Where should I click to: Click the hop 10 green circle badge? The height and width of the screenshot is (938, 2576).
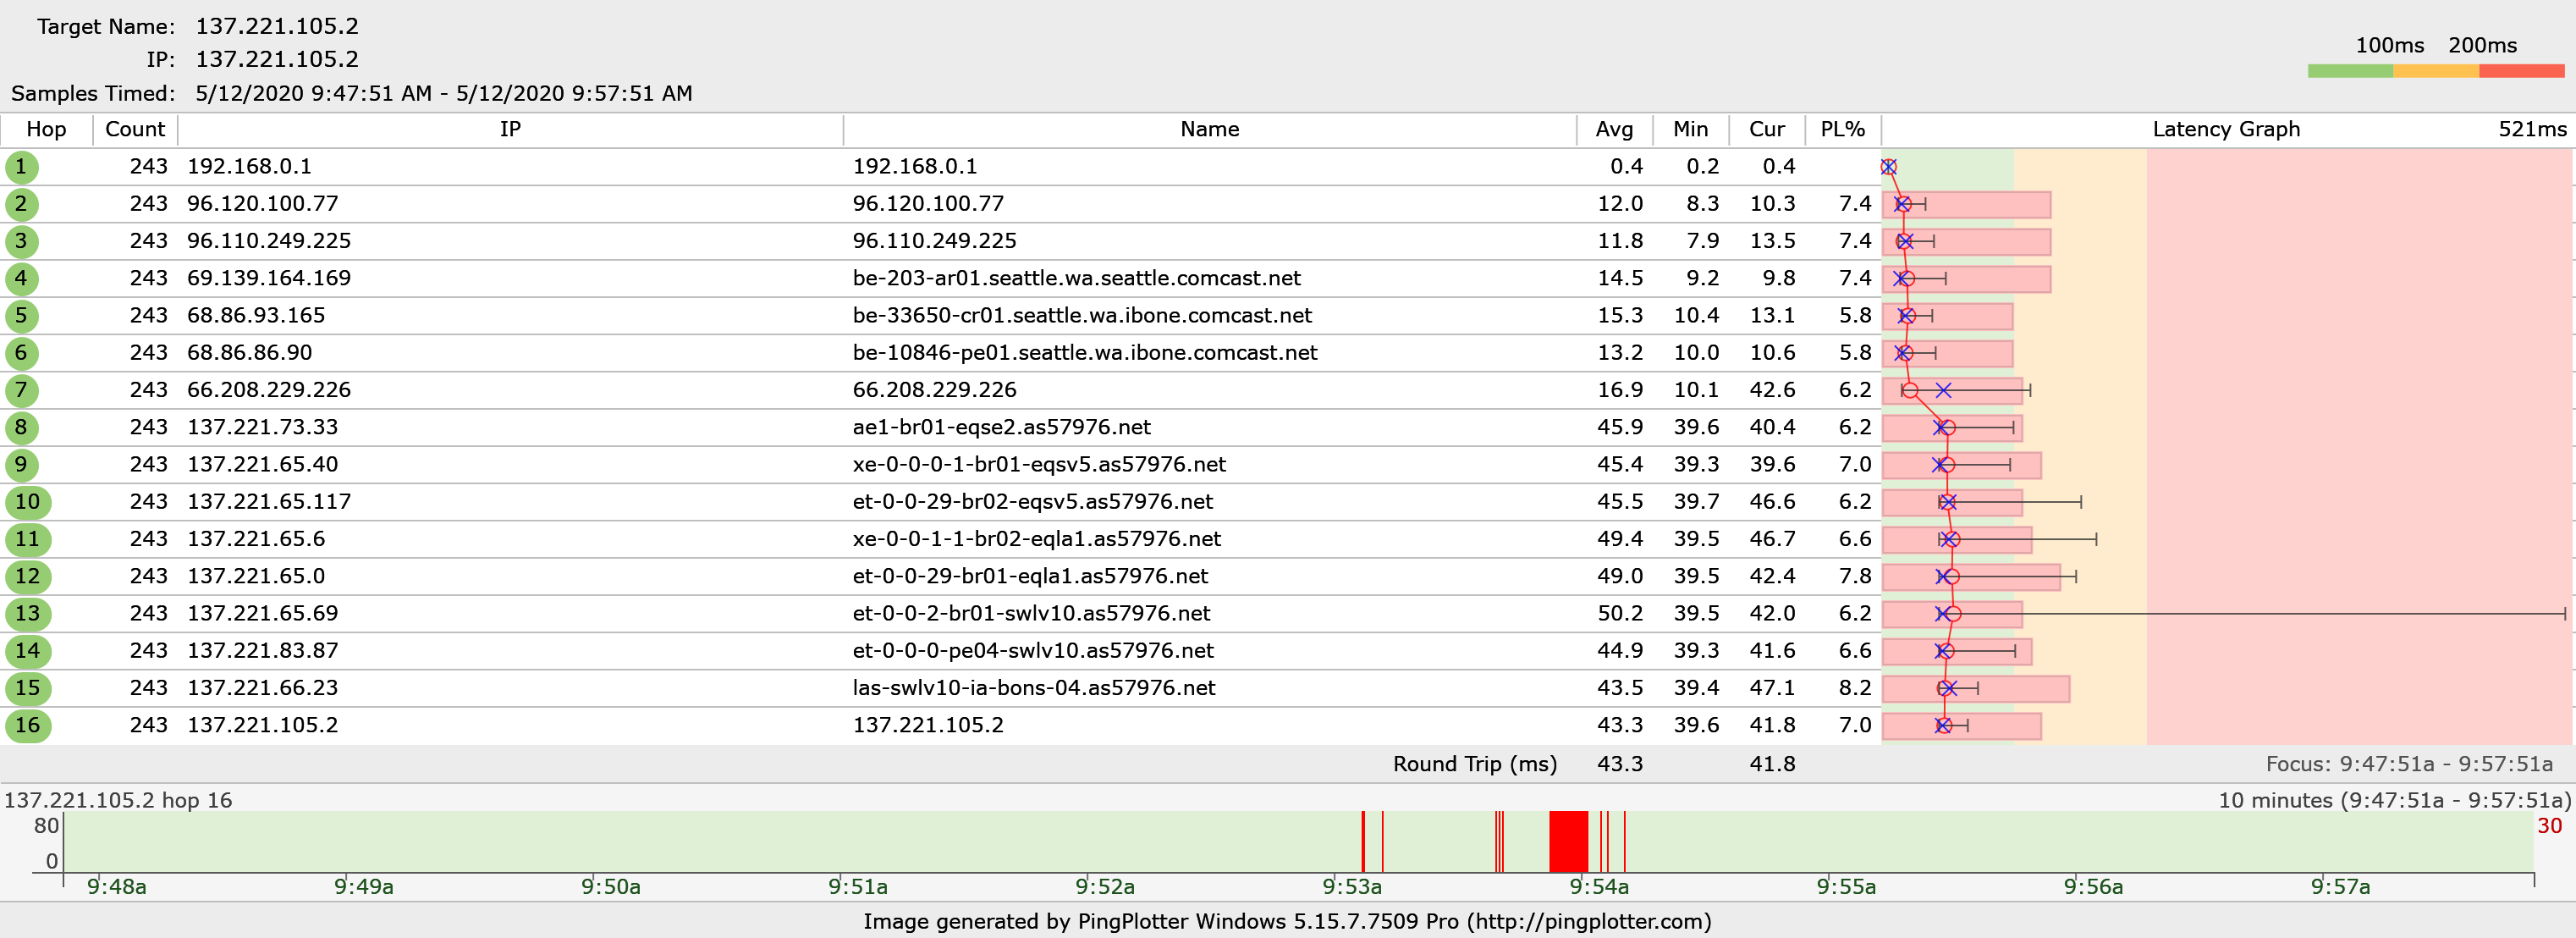point(27,502)
